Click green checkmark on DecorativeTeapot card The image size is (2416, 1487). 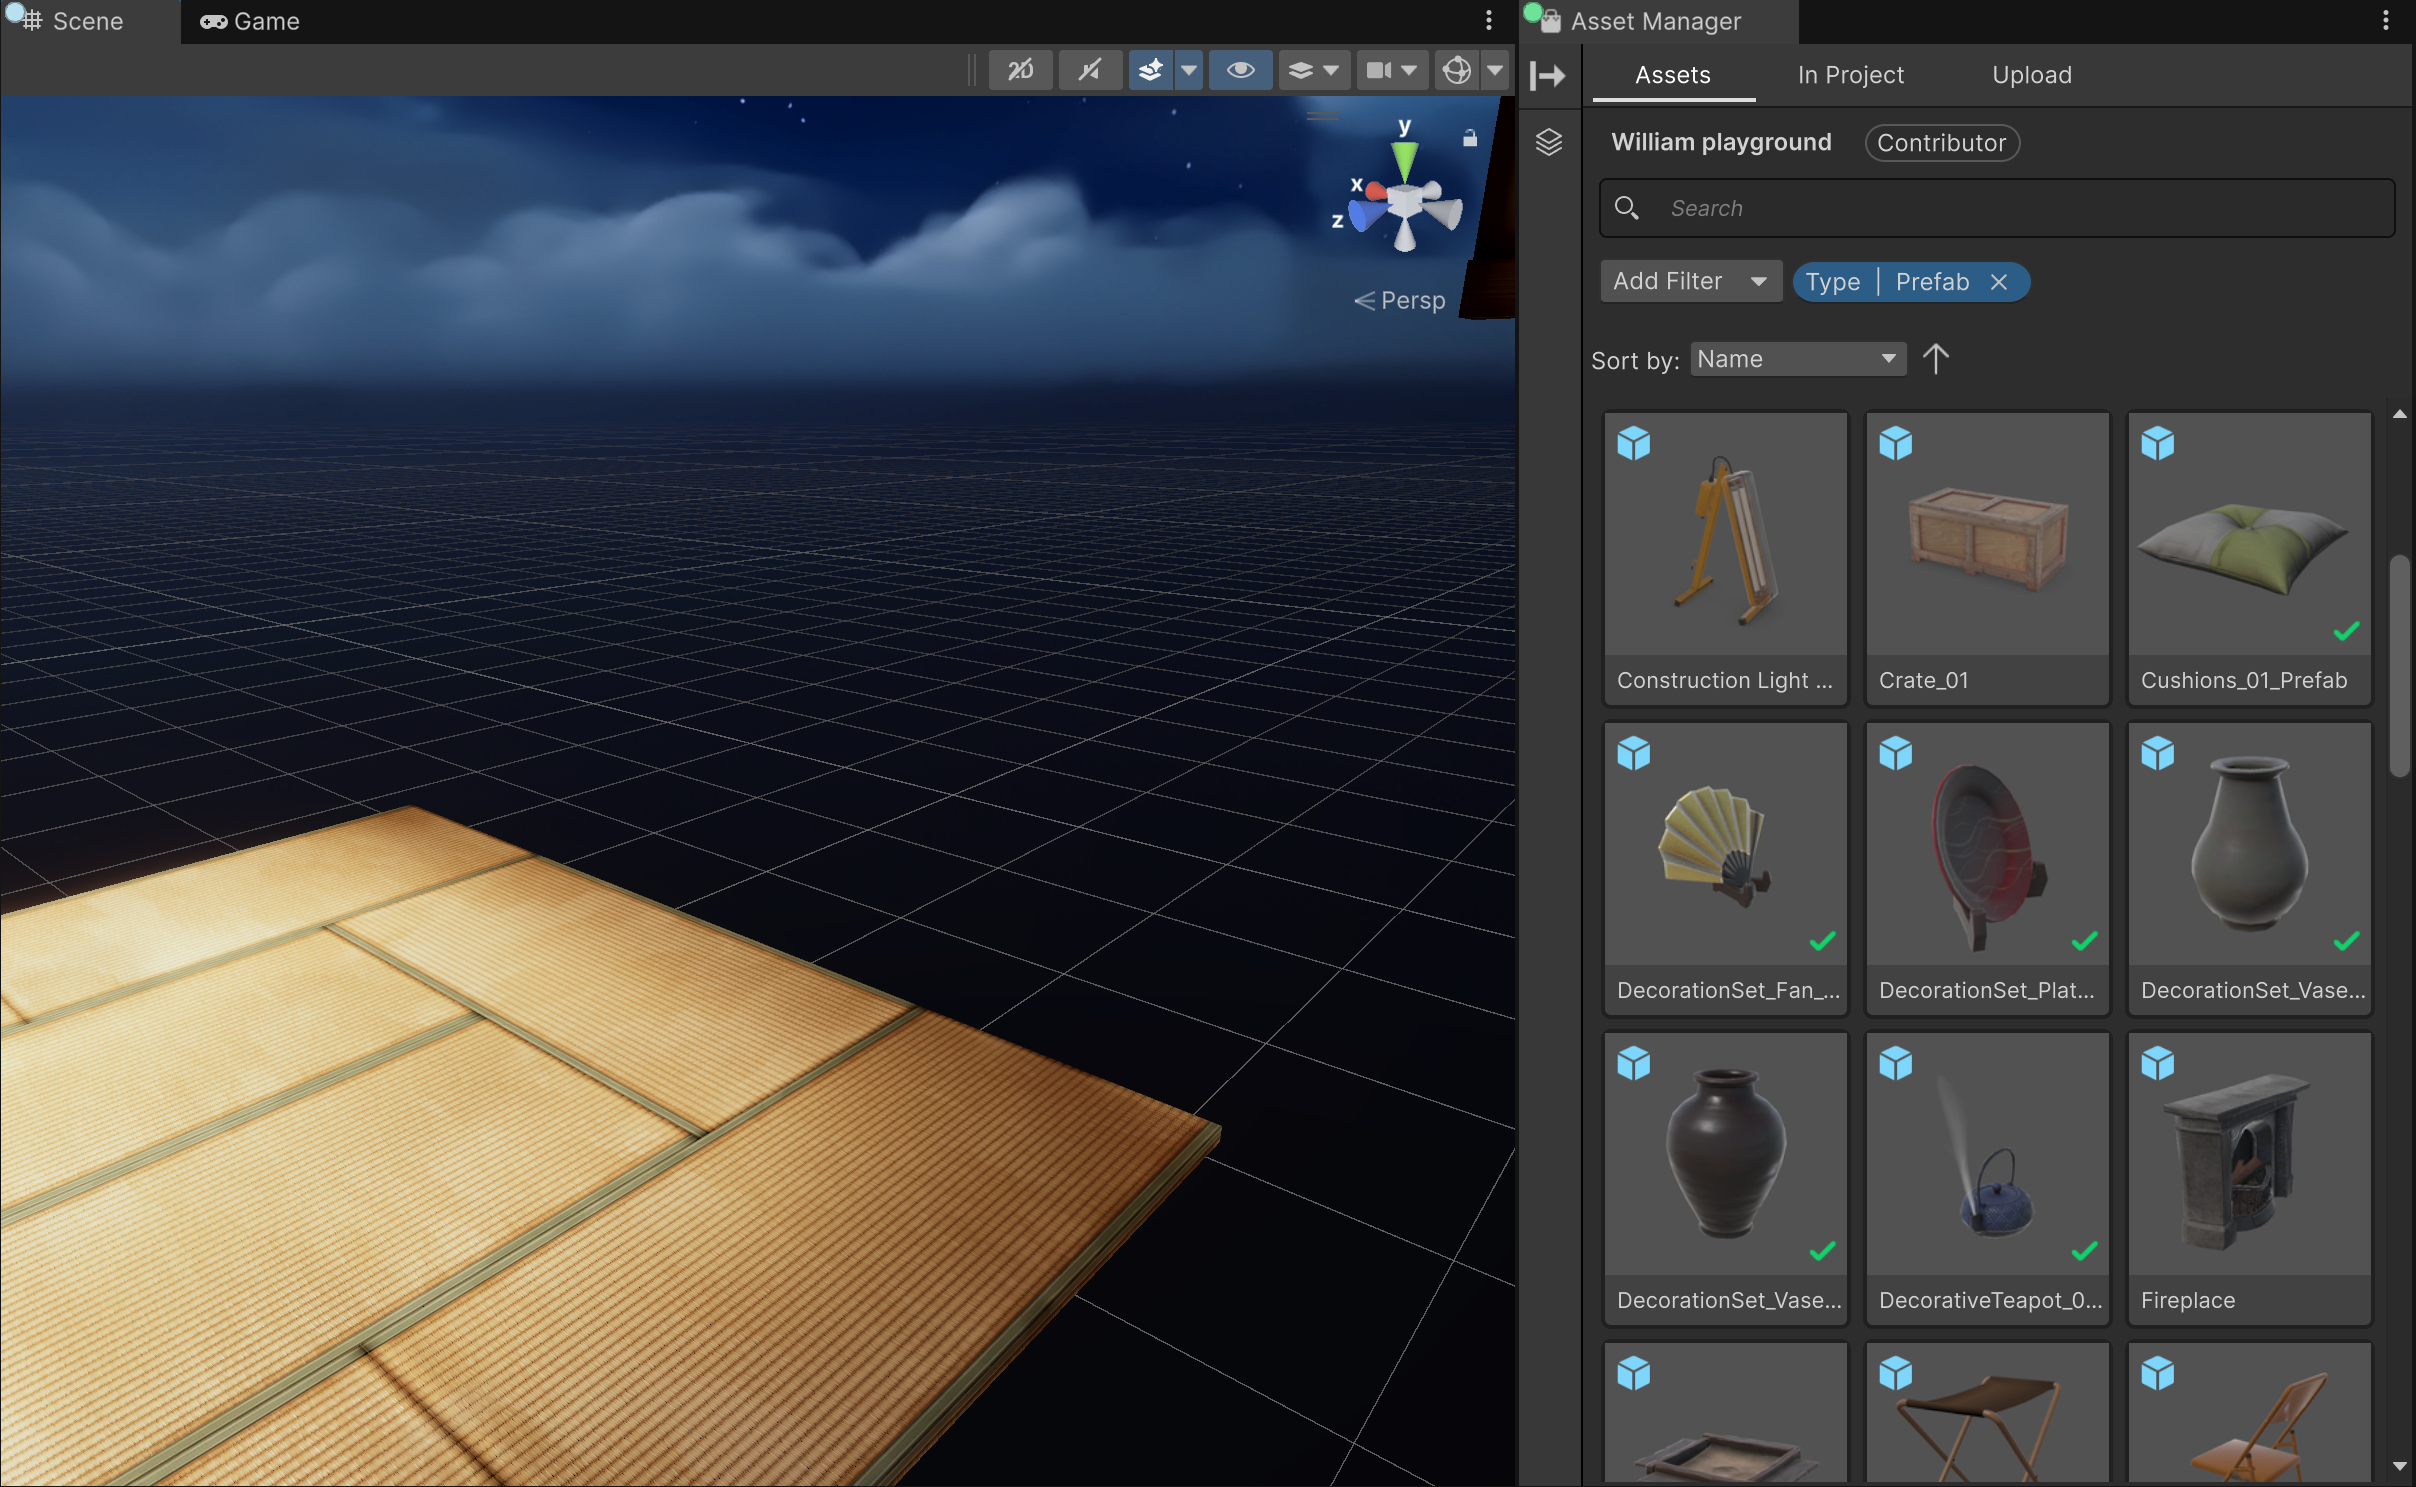[x=2084, y=1251]
